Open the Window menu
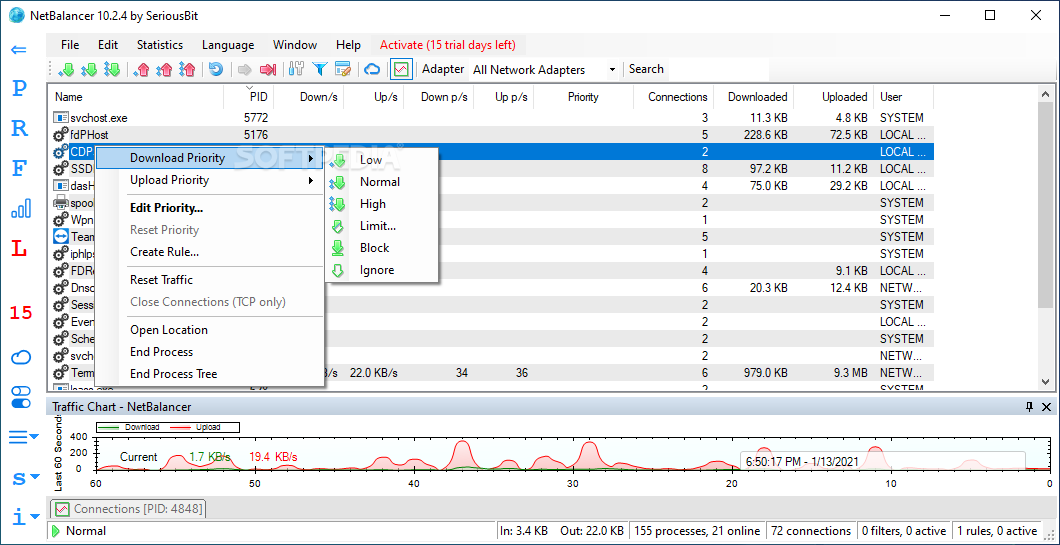The height and width of the screenshot is (545, 1060). (x=295, y=45)
